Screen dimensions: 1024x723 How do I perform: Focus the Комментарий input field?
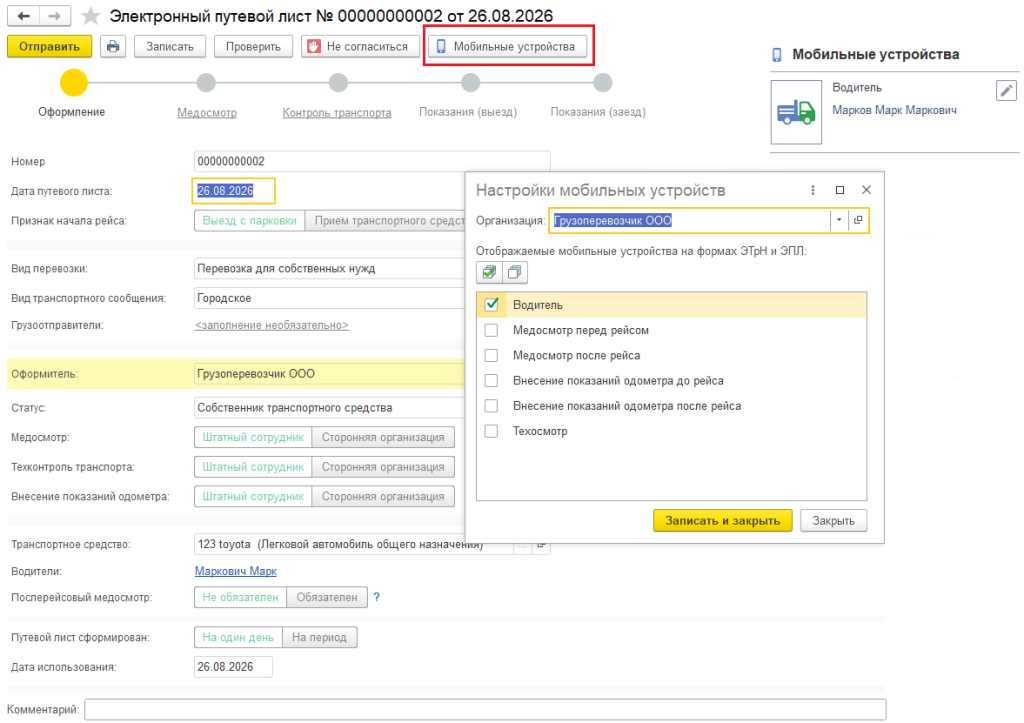485,709
